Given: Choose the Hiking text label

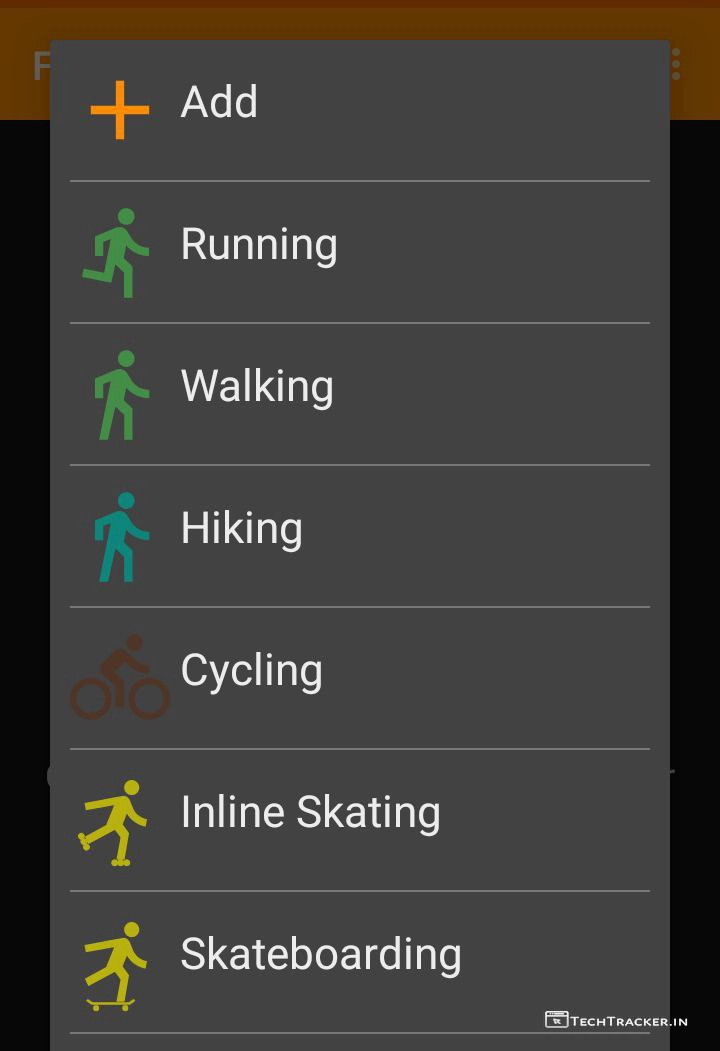Looking at the screenshot, I should point(241,529).
